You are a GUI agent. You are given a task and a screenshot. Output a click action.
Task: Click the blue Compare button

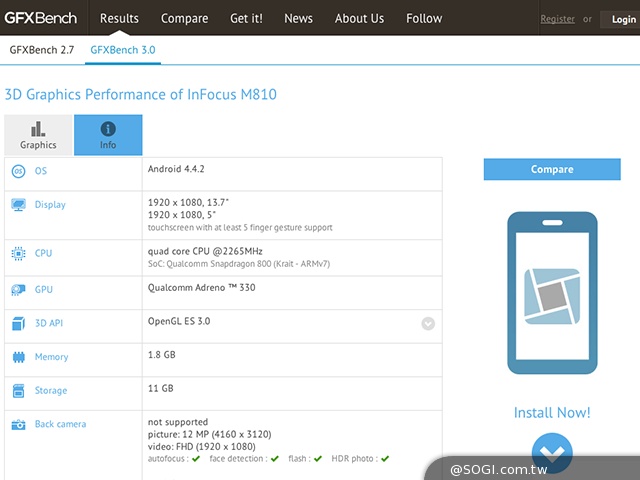[552, 169]
